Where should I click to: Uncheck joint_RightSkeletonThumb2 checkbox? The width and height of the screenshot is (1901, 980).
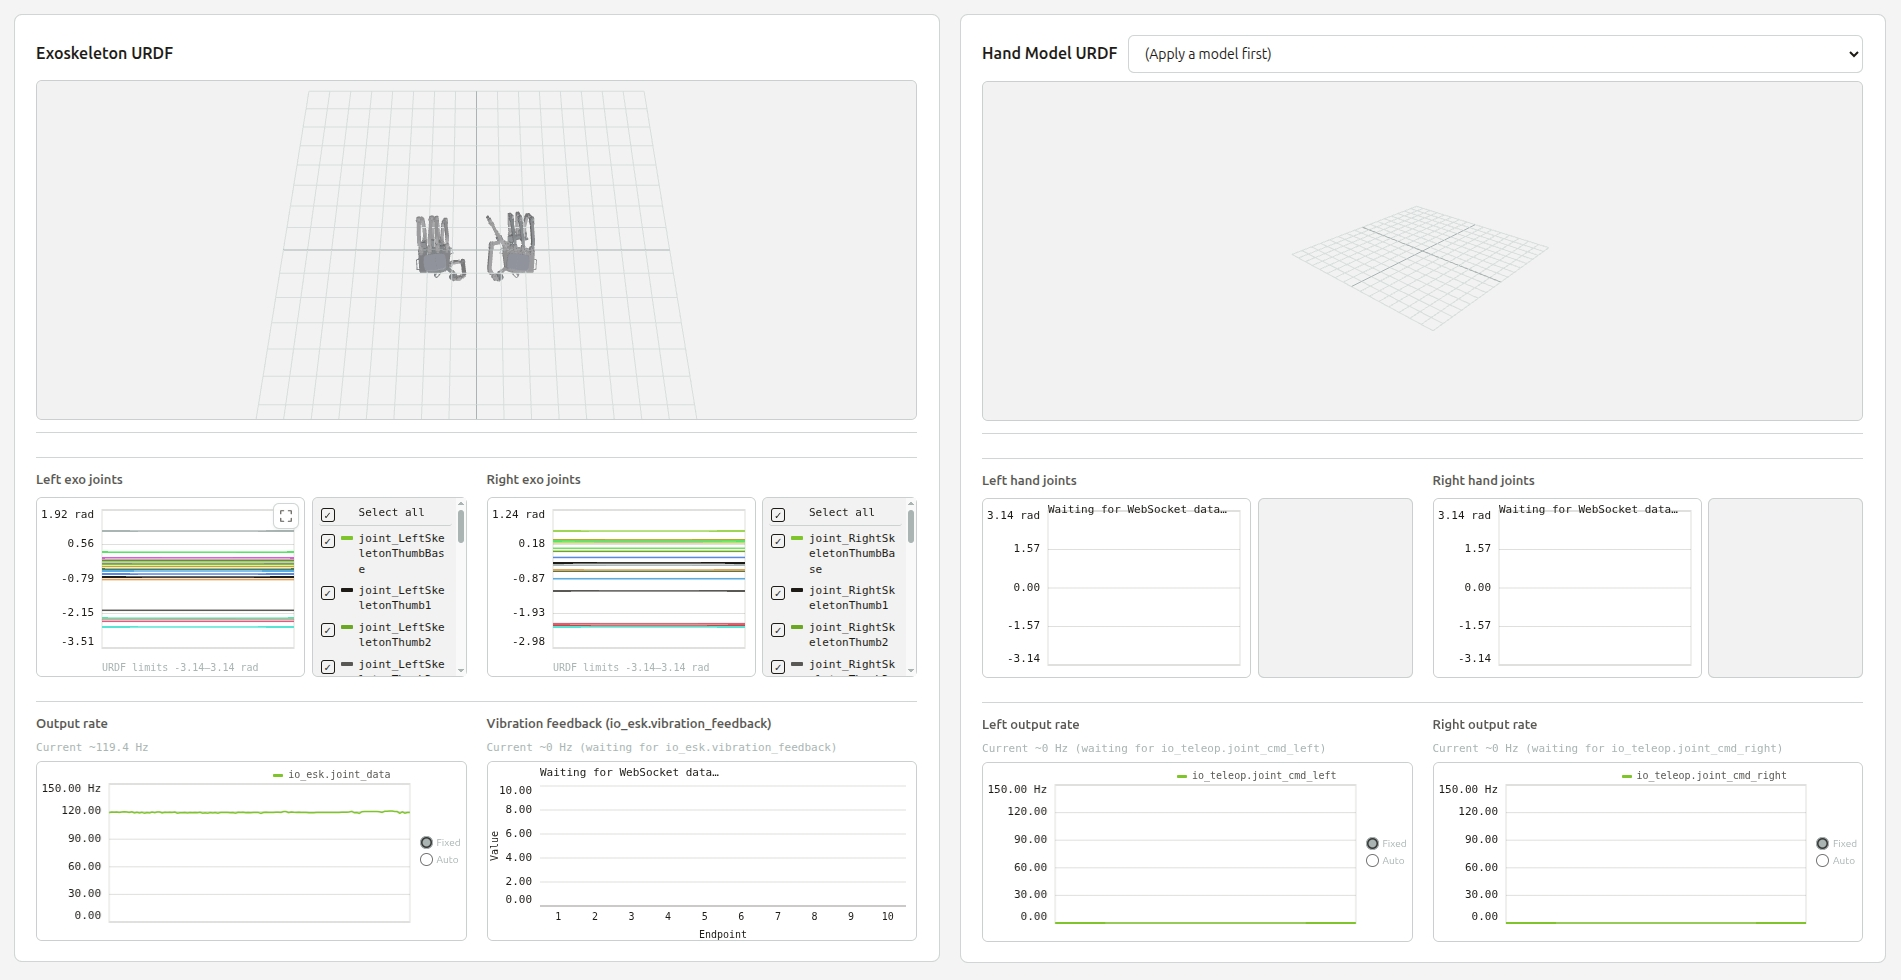pos(778,630)
